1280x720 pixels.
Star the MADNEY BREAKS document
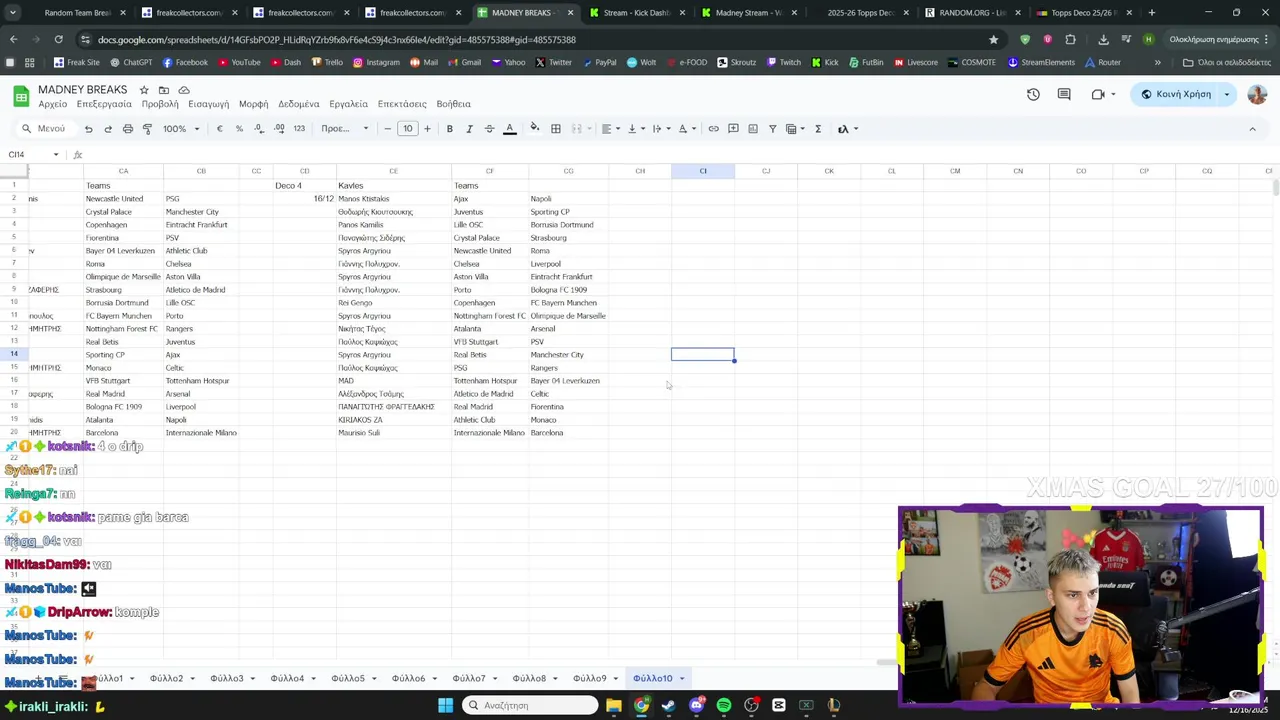[144, 90]
